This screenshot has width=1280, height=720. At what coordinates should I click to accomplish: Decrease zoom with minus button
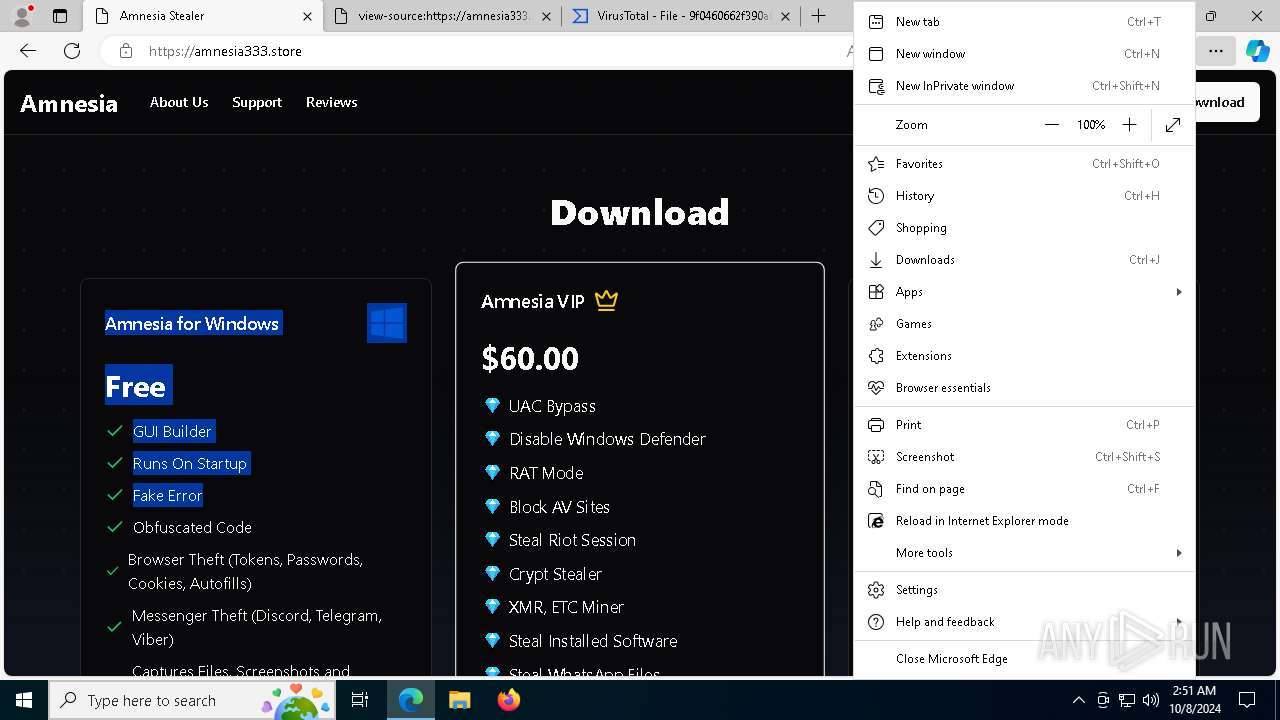(x=1051, y=125)
